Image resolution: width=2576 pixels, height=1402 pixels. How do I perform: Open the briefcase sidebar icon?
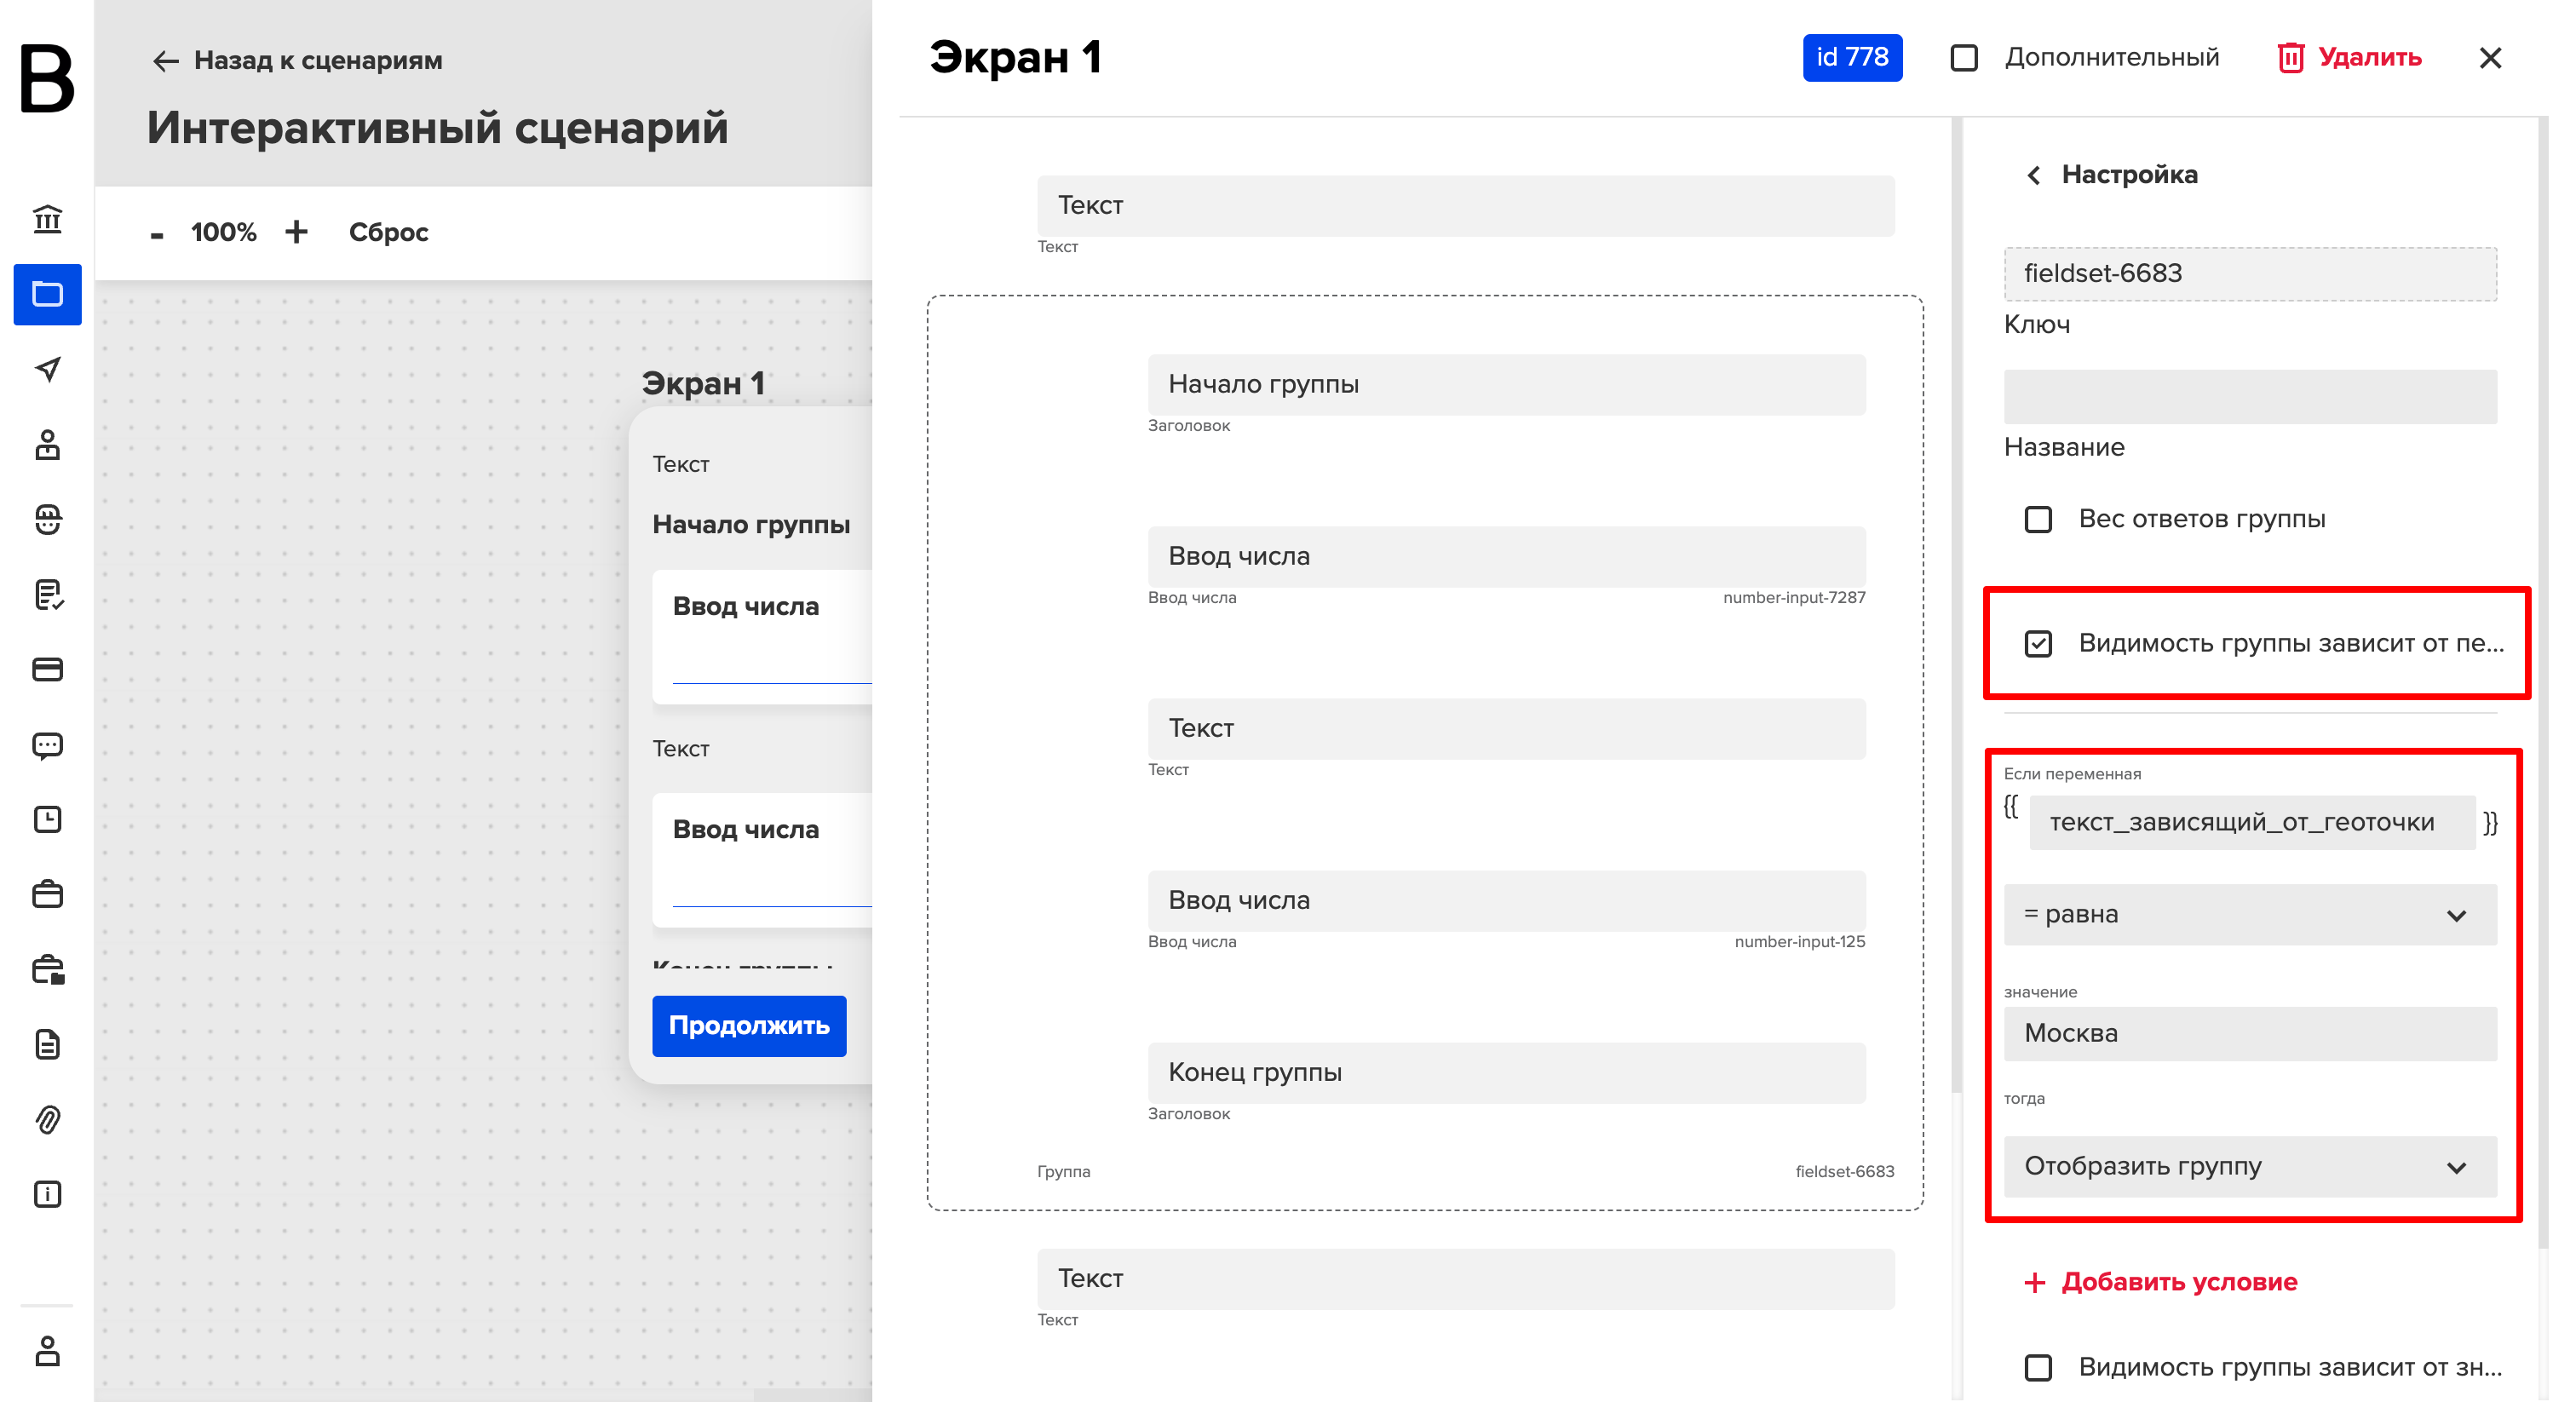click(47, 894)
